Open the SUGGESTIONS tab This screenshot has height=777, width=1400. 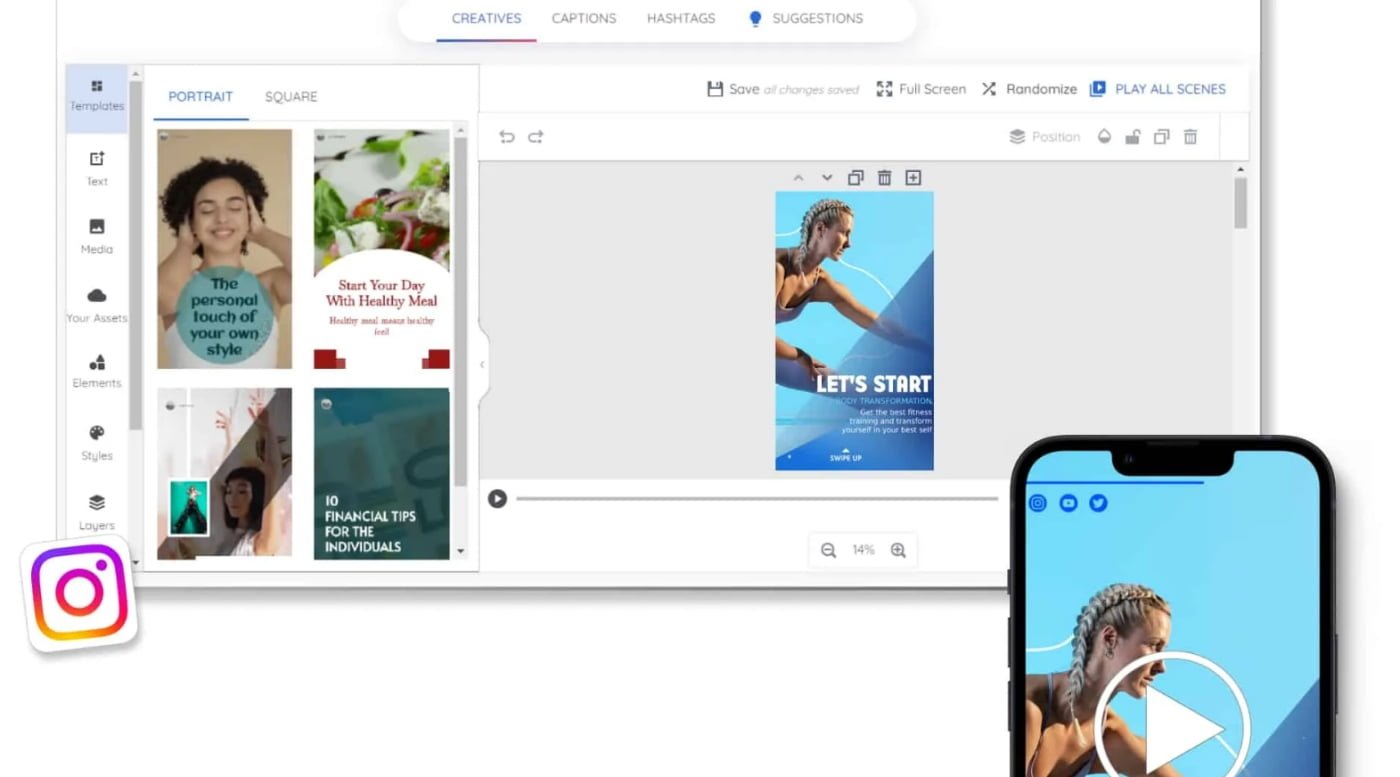point(806,18)
